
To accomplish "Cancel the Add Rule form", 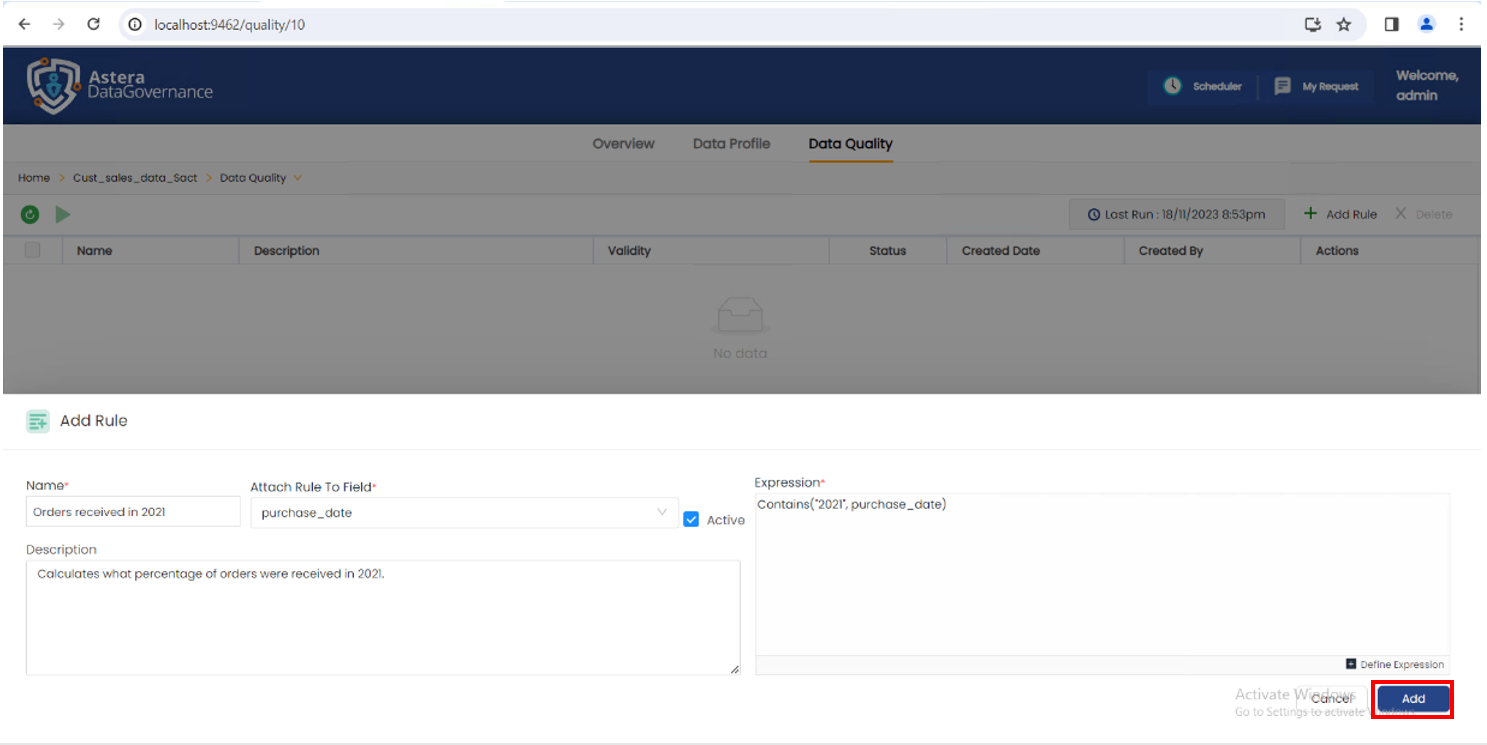I will click(1331, 699).
